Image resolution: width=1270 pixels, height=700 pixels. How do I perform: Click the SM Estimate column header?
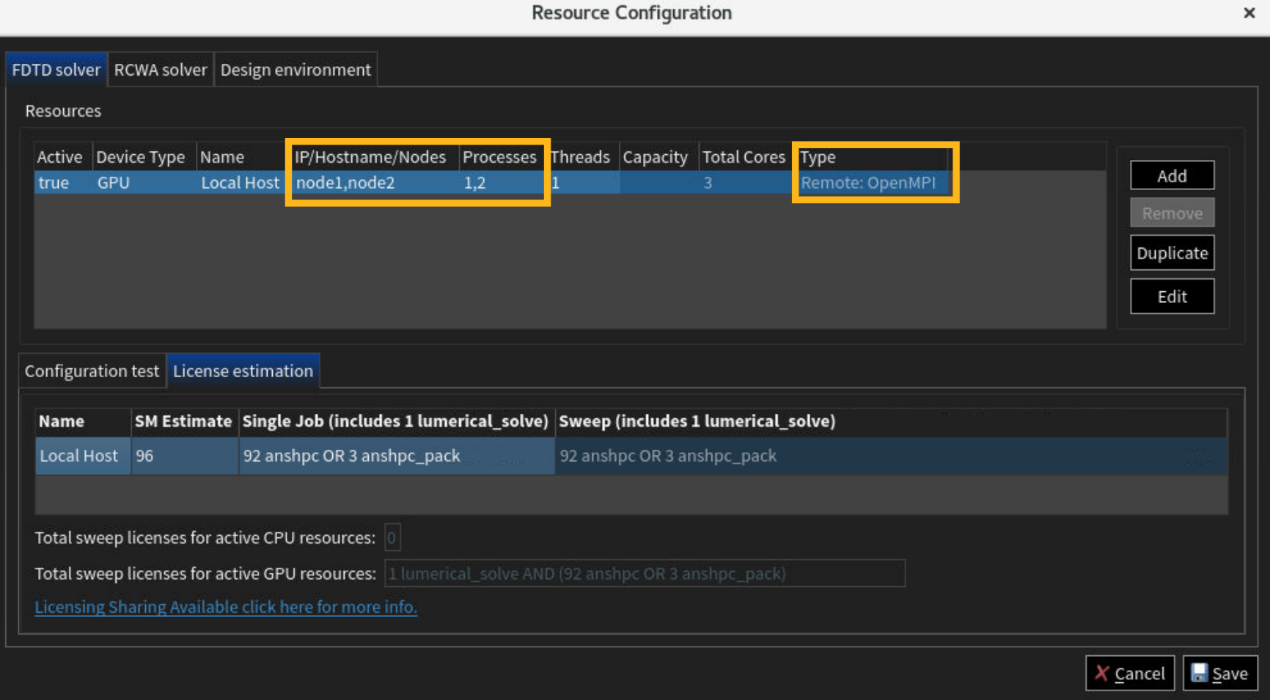[184, 422]
